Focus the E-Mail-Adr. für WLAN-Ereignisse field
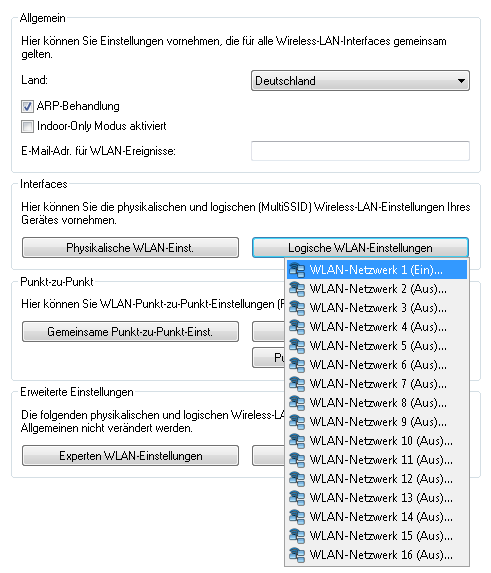The width and height of the screenshot is (491, 573). click(x=360, y=151)
